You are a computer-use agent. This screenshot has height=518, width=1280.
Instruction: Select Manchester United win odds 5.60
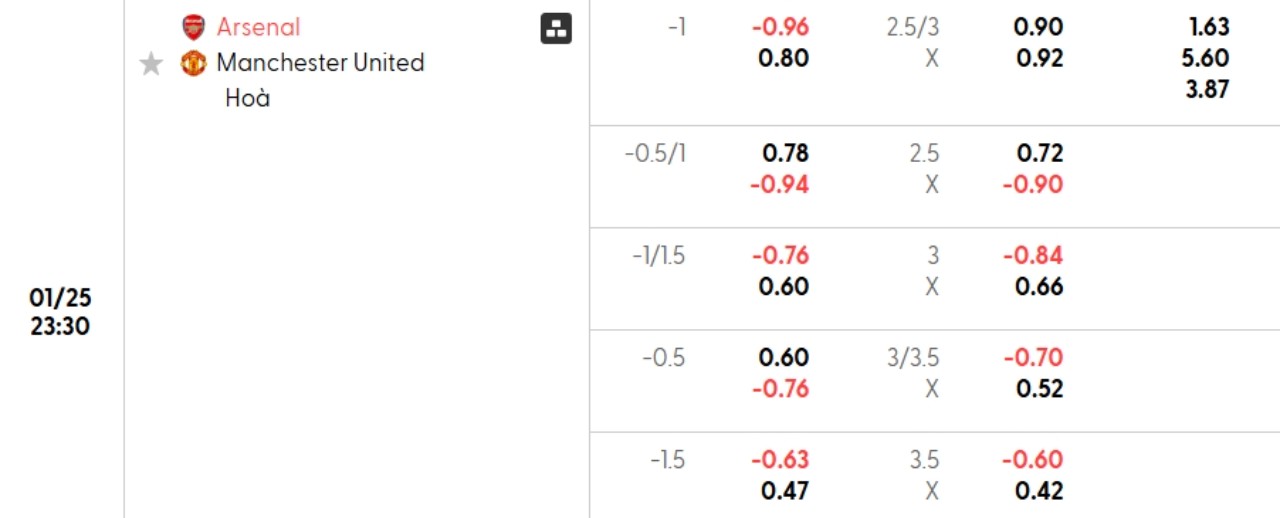[1205, 58]
